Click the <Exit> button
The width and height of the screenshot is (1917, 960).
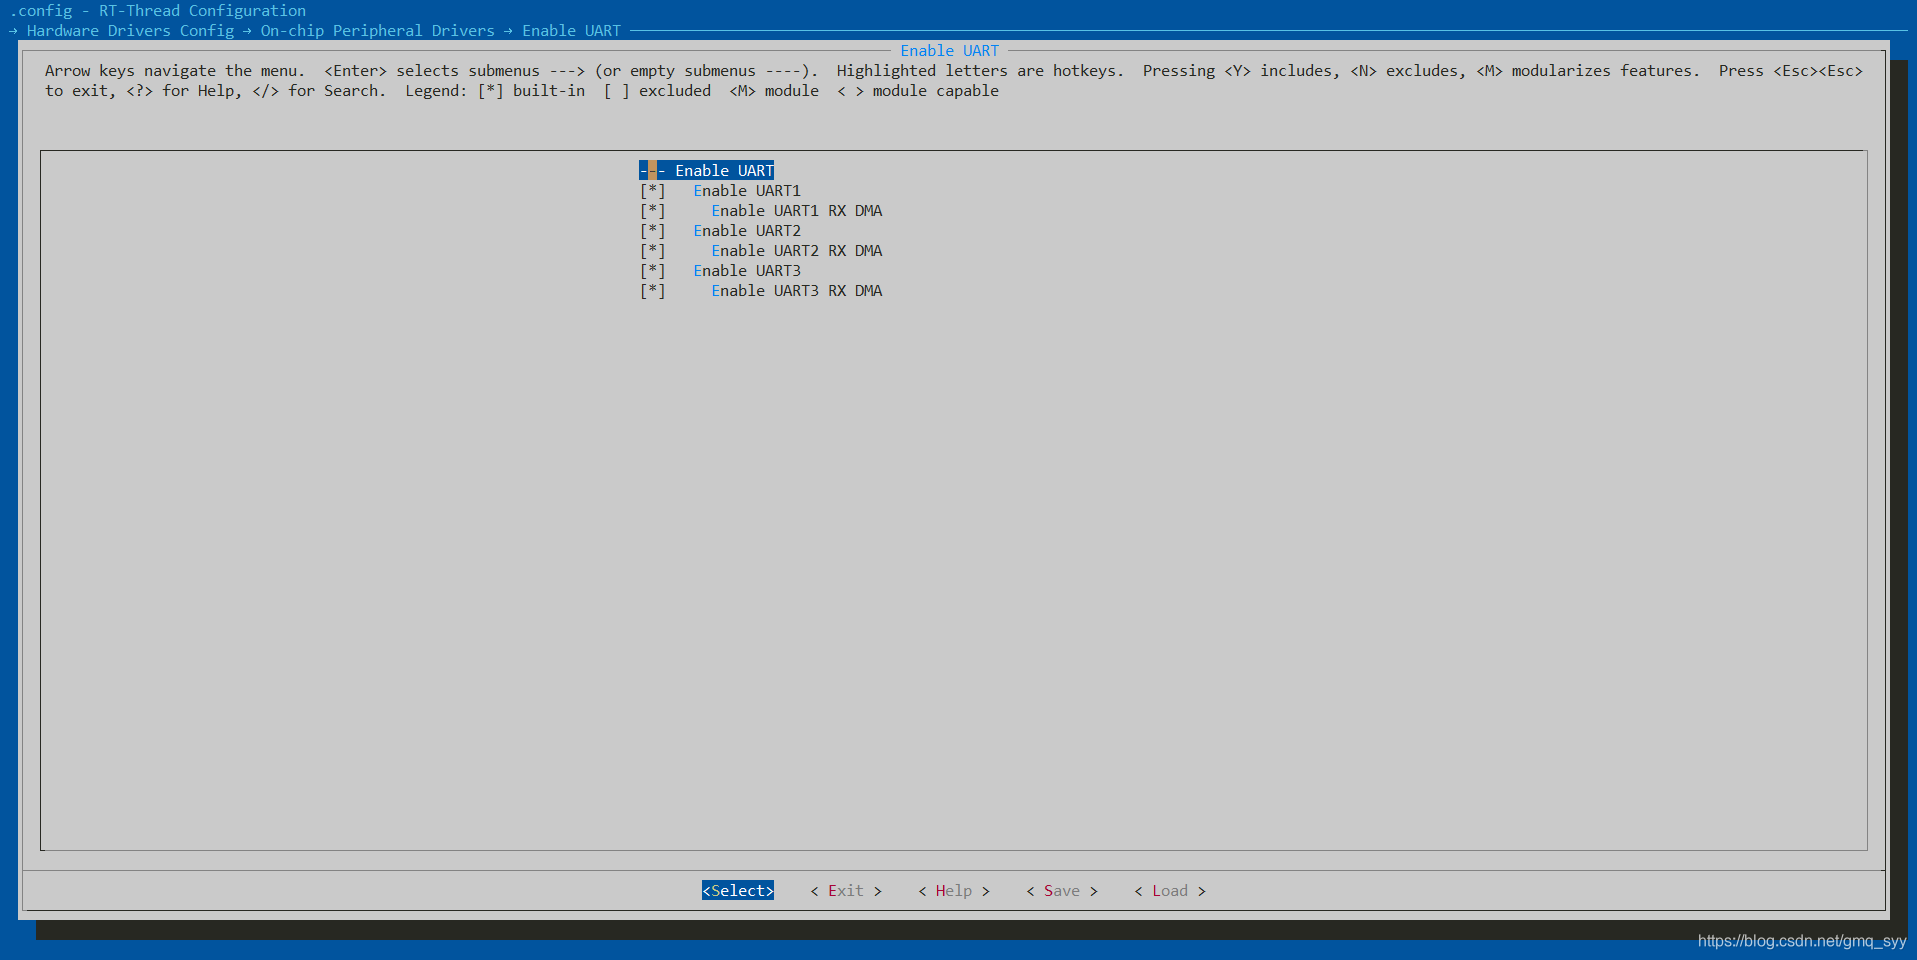(x=845, y=890)
